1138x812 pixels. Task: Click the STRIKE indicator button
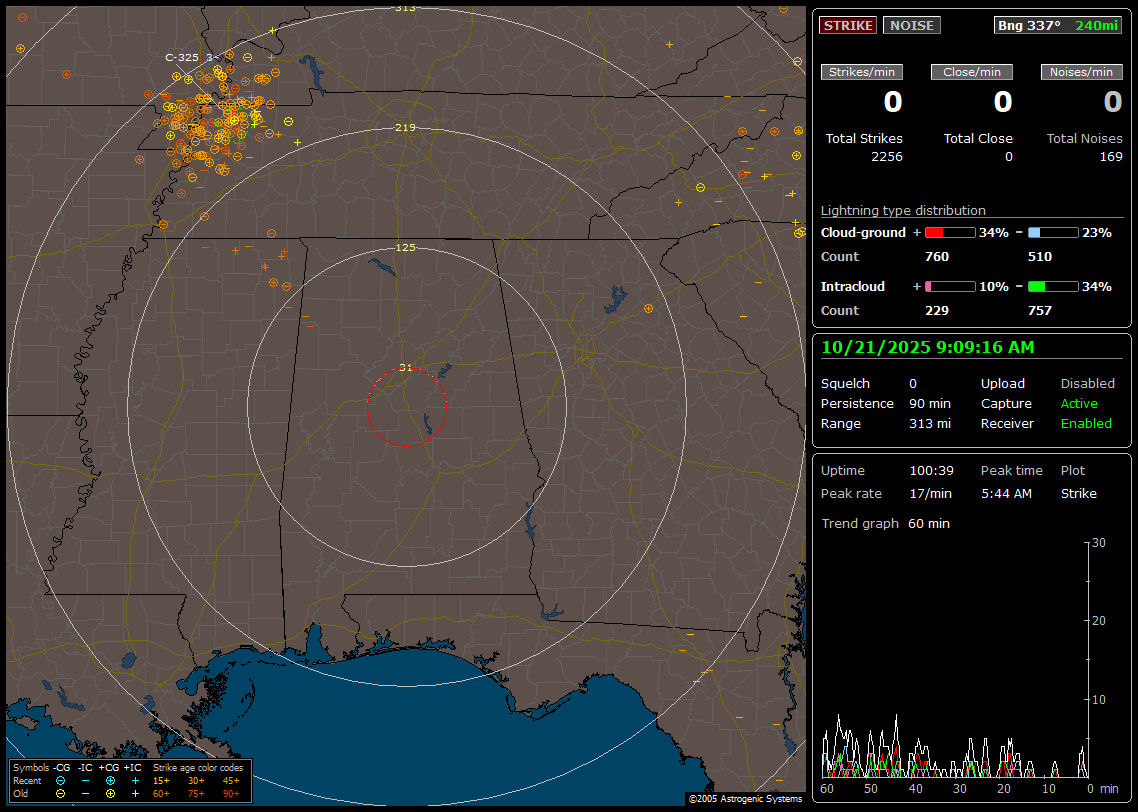click(848, 25)
